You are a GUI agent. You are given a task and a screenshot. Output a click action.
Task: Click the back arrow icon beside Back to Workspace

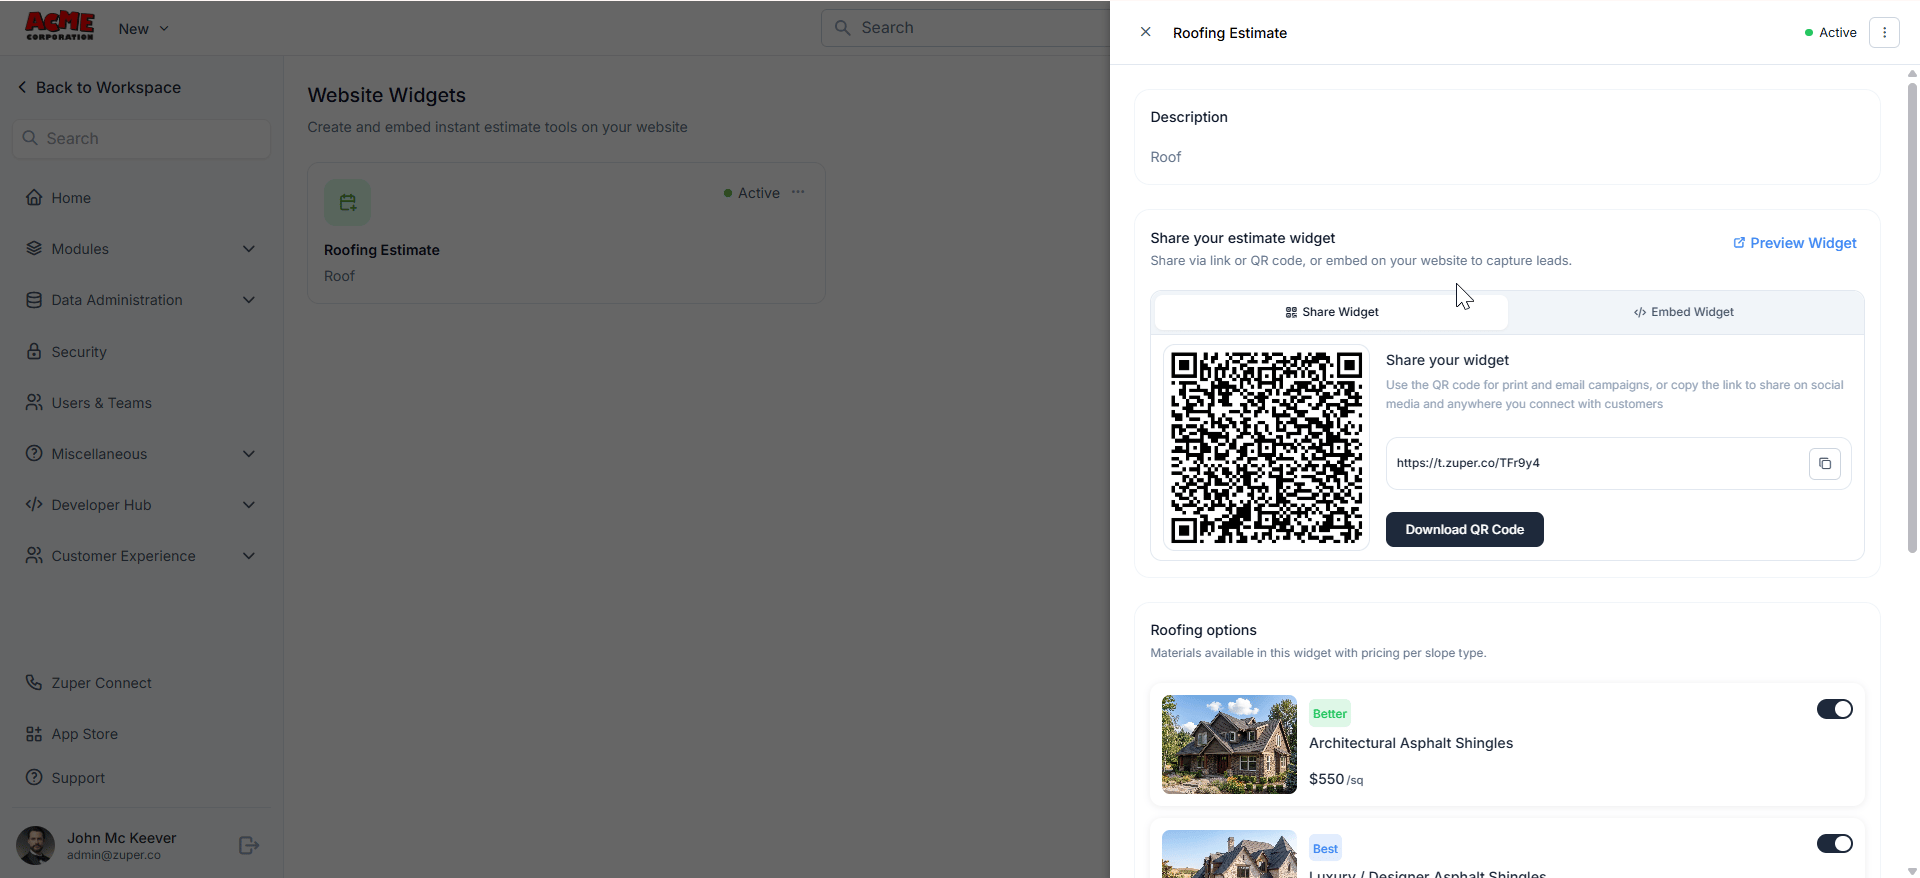coord(22,87)
